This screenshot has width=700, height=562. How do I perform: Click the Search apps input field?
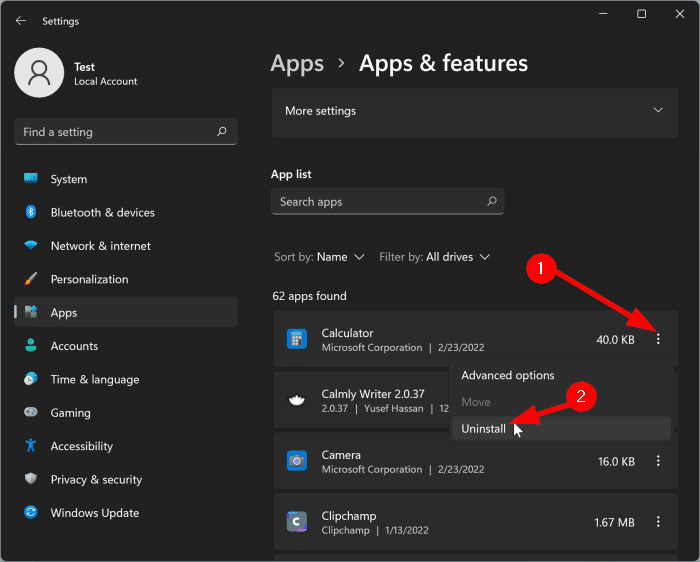(x=380, y=202)
